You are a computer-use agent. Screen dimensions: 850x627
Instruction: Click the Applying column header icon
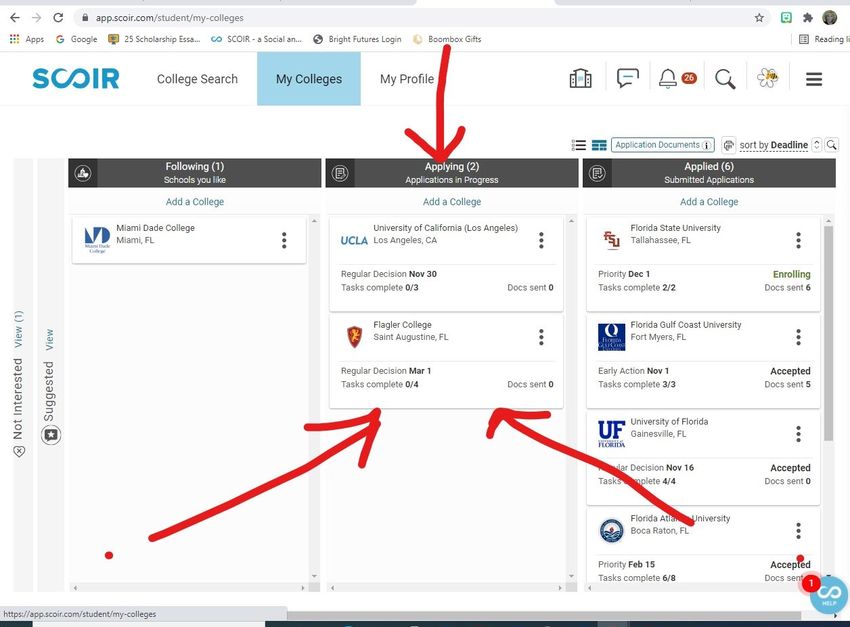tap(340, 173)
